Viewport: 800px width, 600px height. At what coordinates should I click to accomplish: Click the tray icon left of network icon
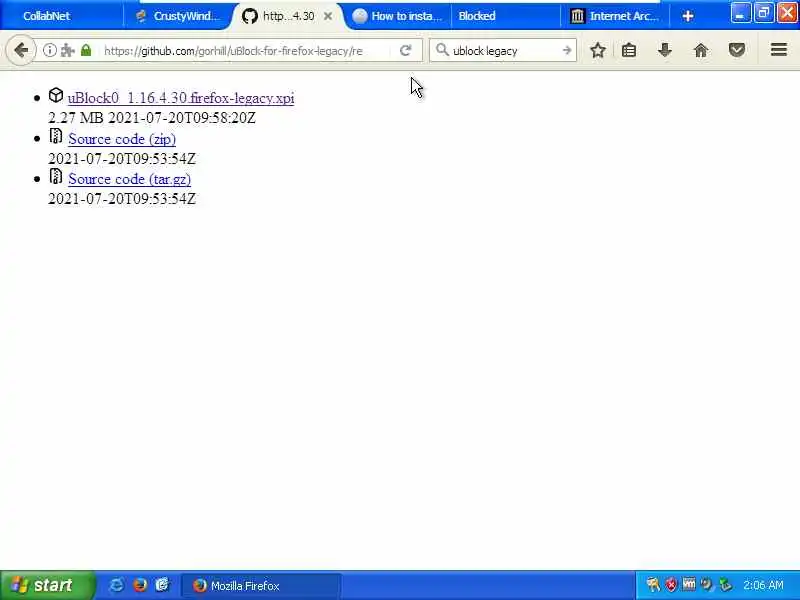[x=707, y=584]
